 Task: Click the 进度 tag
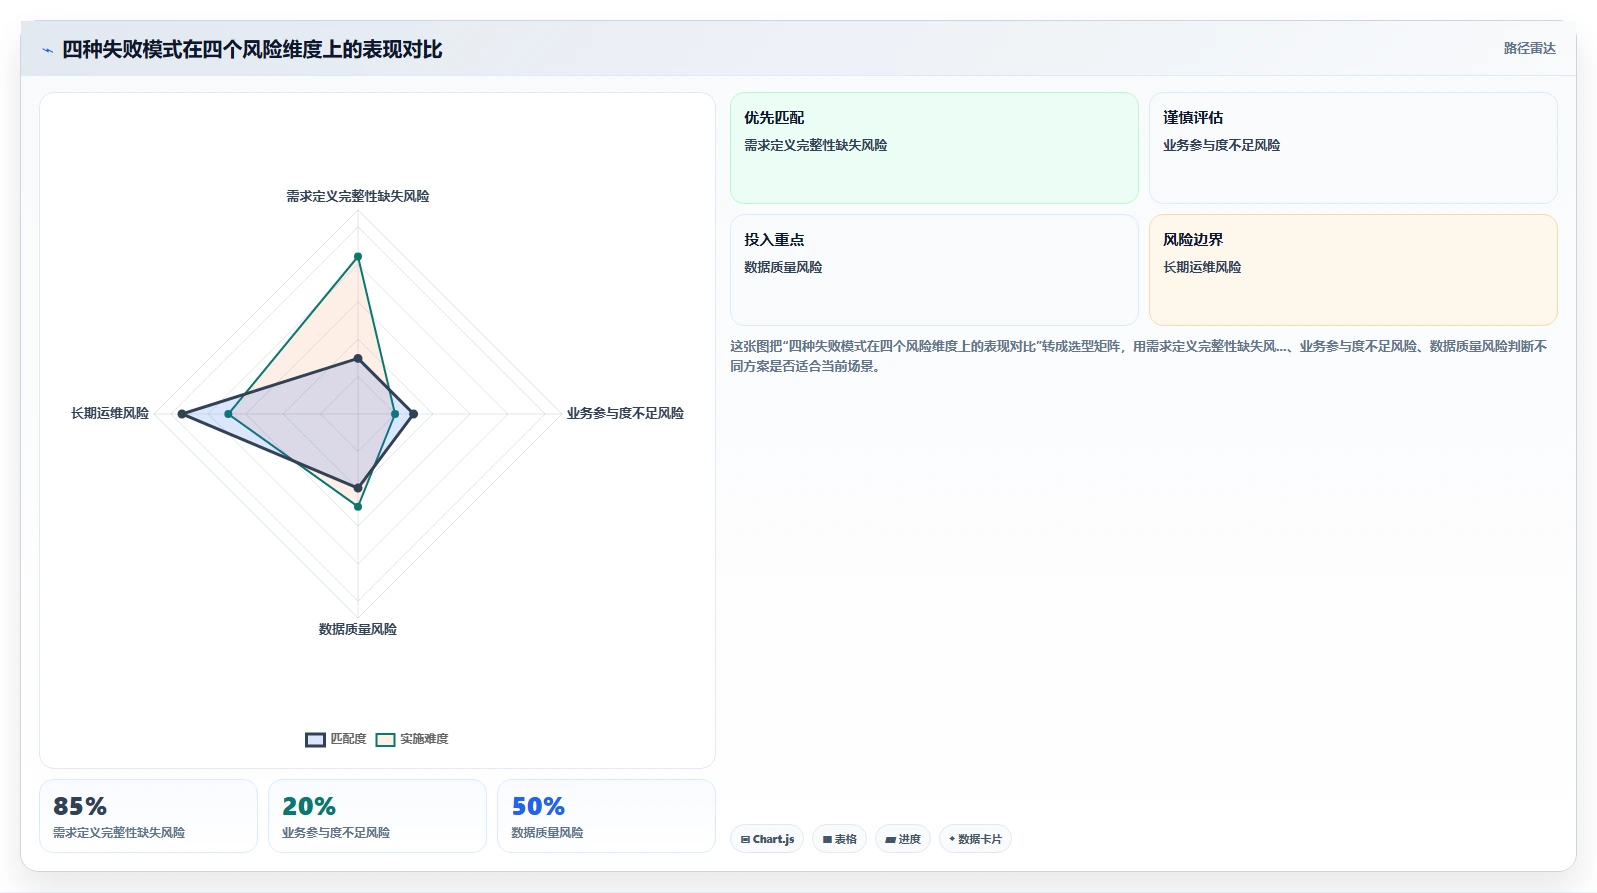point(903,839)
